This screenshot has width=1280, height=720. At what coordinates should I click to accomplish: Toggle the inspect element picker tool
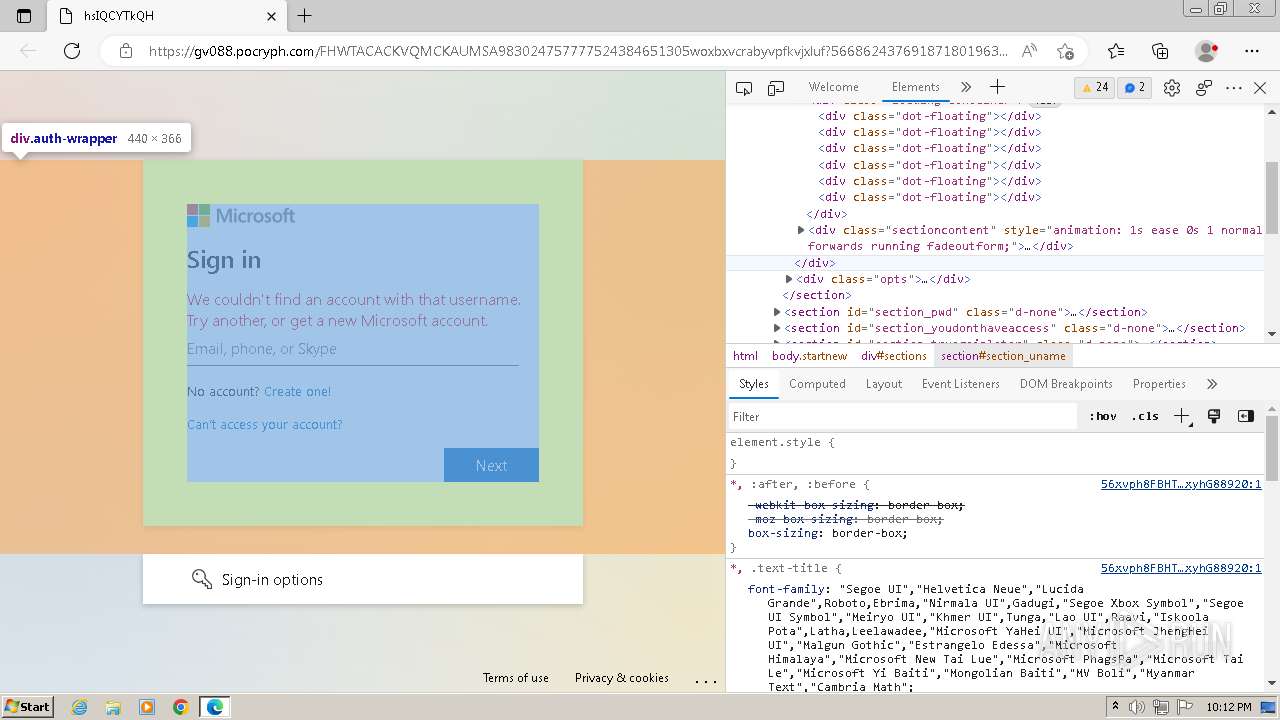click(744, 88)
